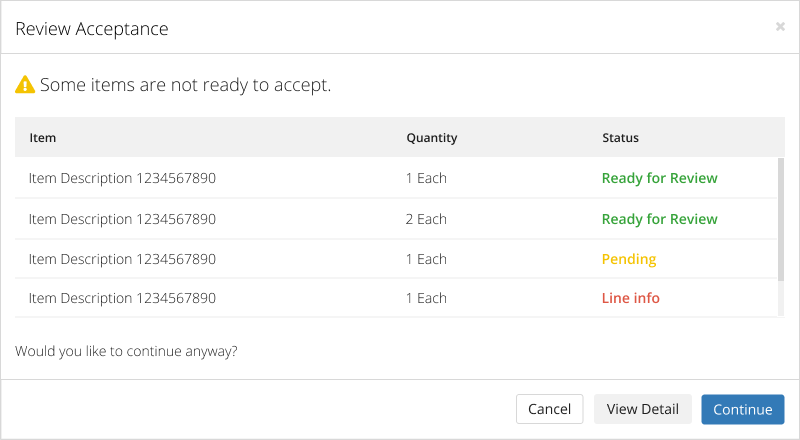Click the yellow warning triangle icon

(x=25, y=85)
